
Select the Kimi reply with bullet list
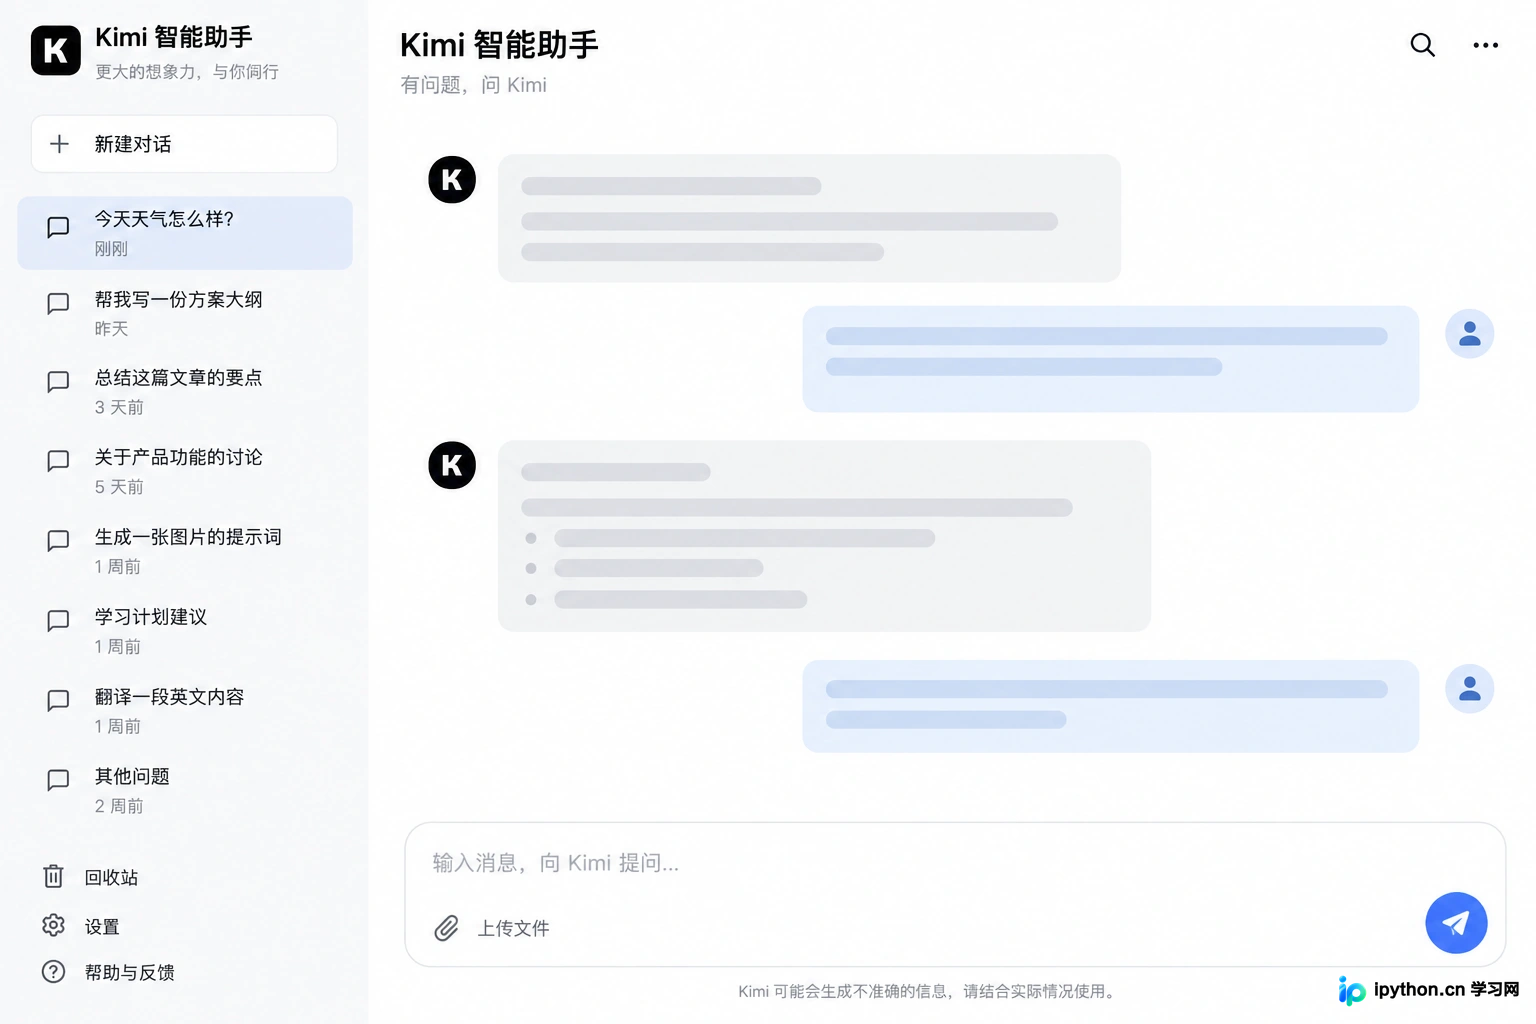click(824, 536)
